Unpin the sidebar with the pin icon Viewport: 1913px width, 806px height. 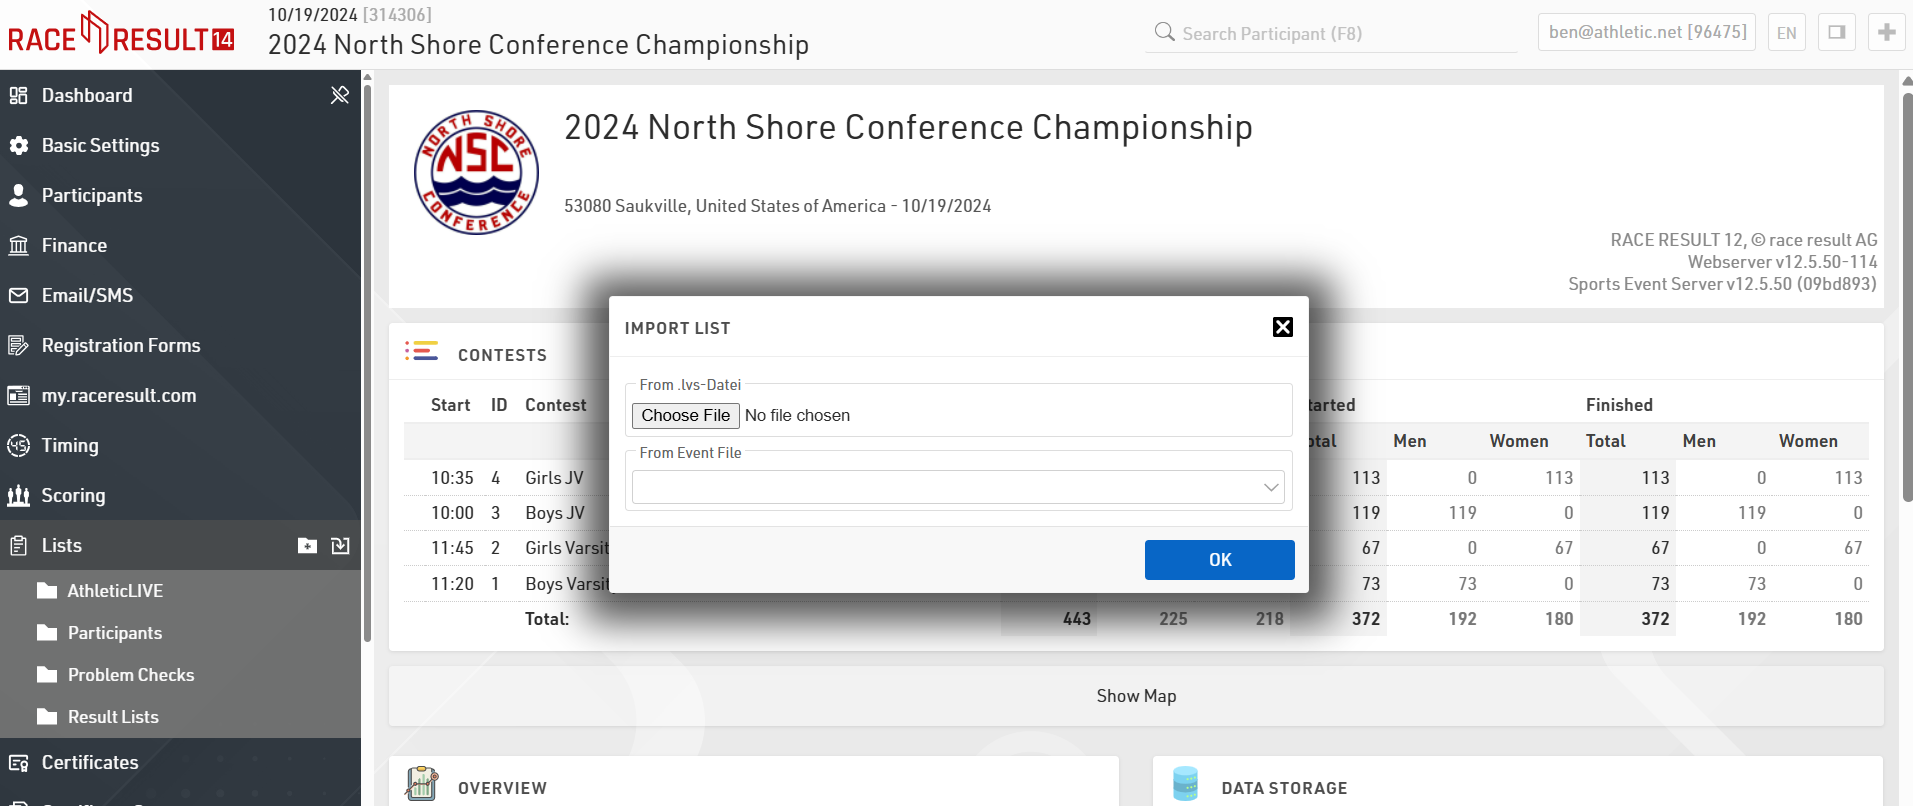(x=340, y=95)
